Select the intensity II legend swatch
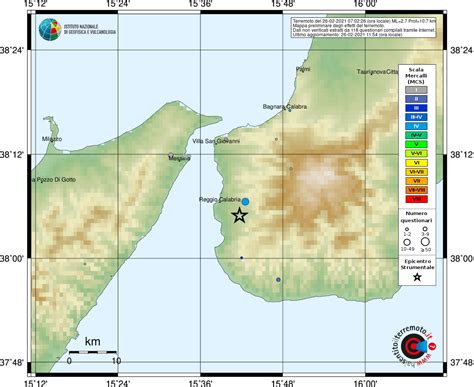474x387 pixels. 416,99
